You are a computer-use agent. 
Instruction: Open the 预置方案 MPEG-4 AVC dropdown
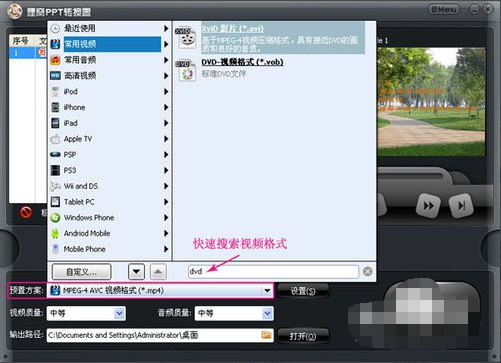point(160,291)
